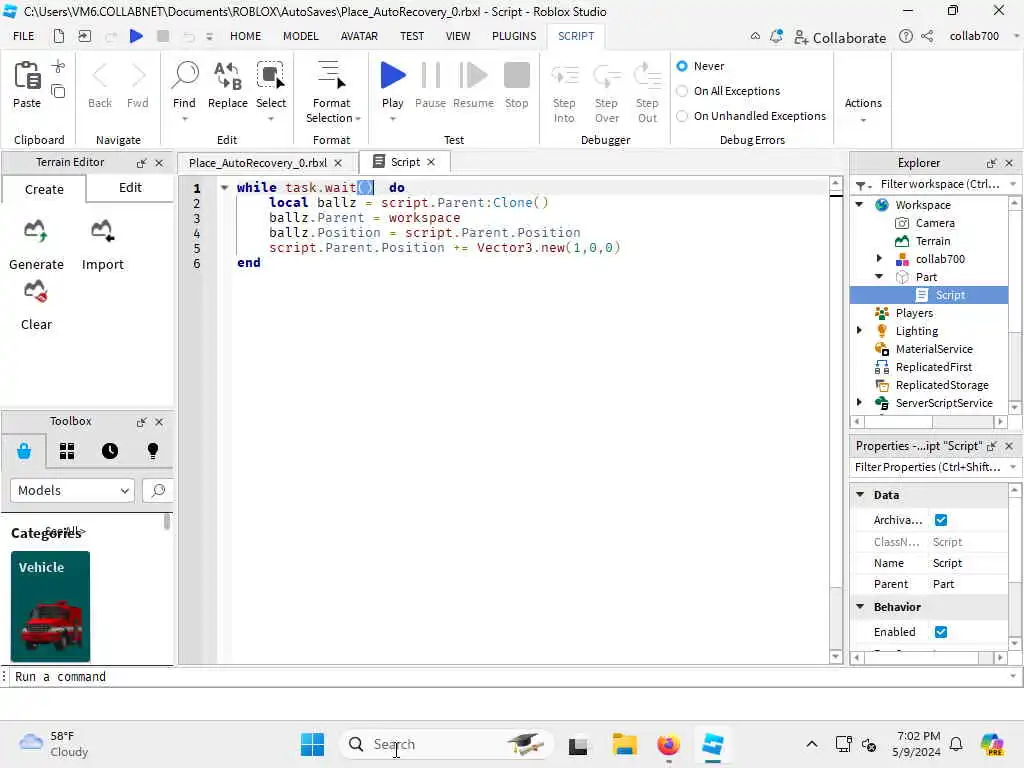The height and width of the screenshot is (768, 1024).
Task: Click Step Into debugger icon
Action: click(x=564, y=76)
